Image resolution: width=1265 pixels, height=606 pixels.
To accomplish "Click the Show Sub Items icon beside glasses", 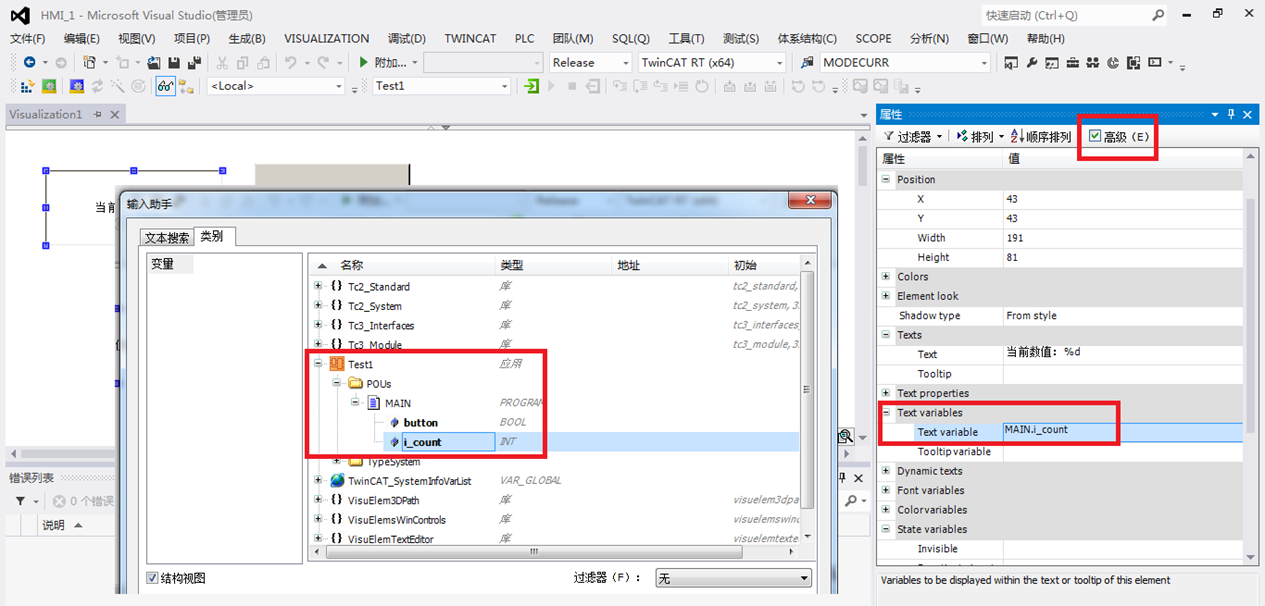I will (186, 86).
